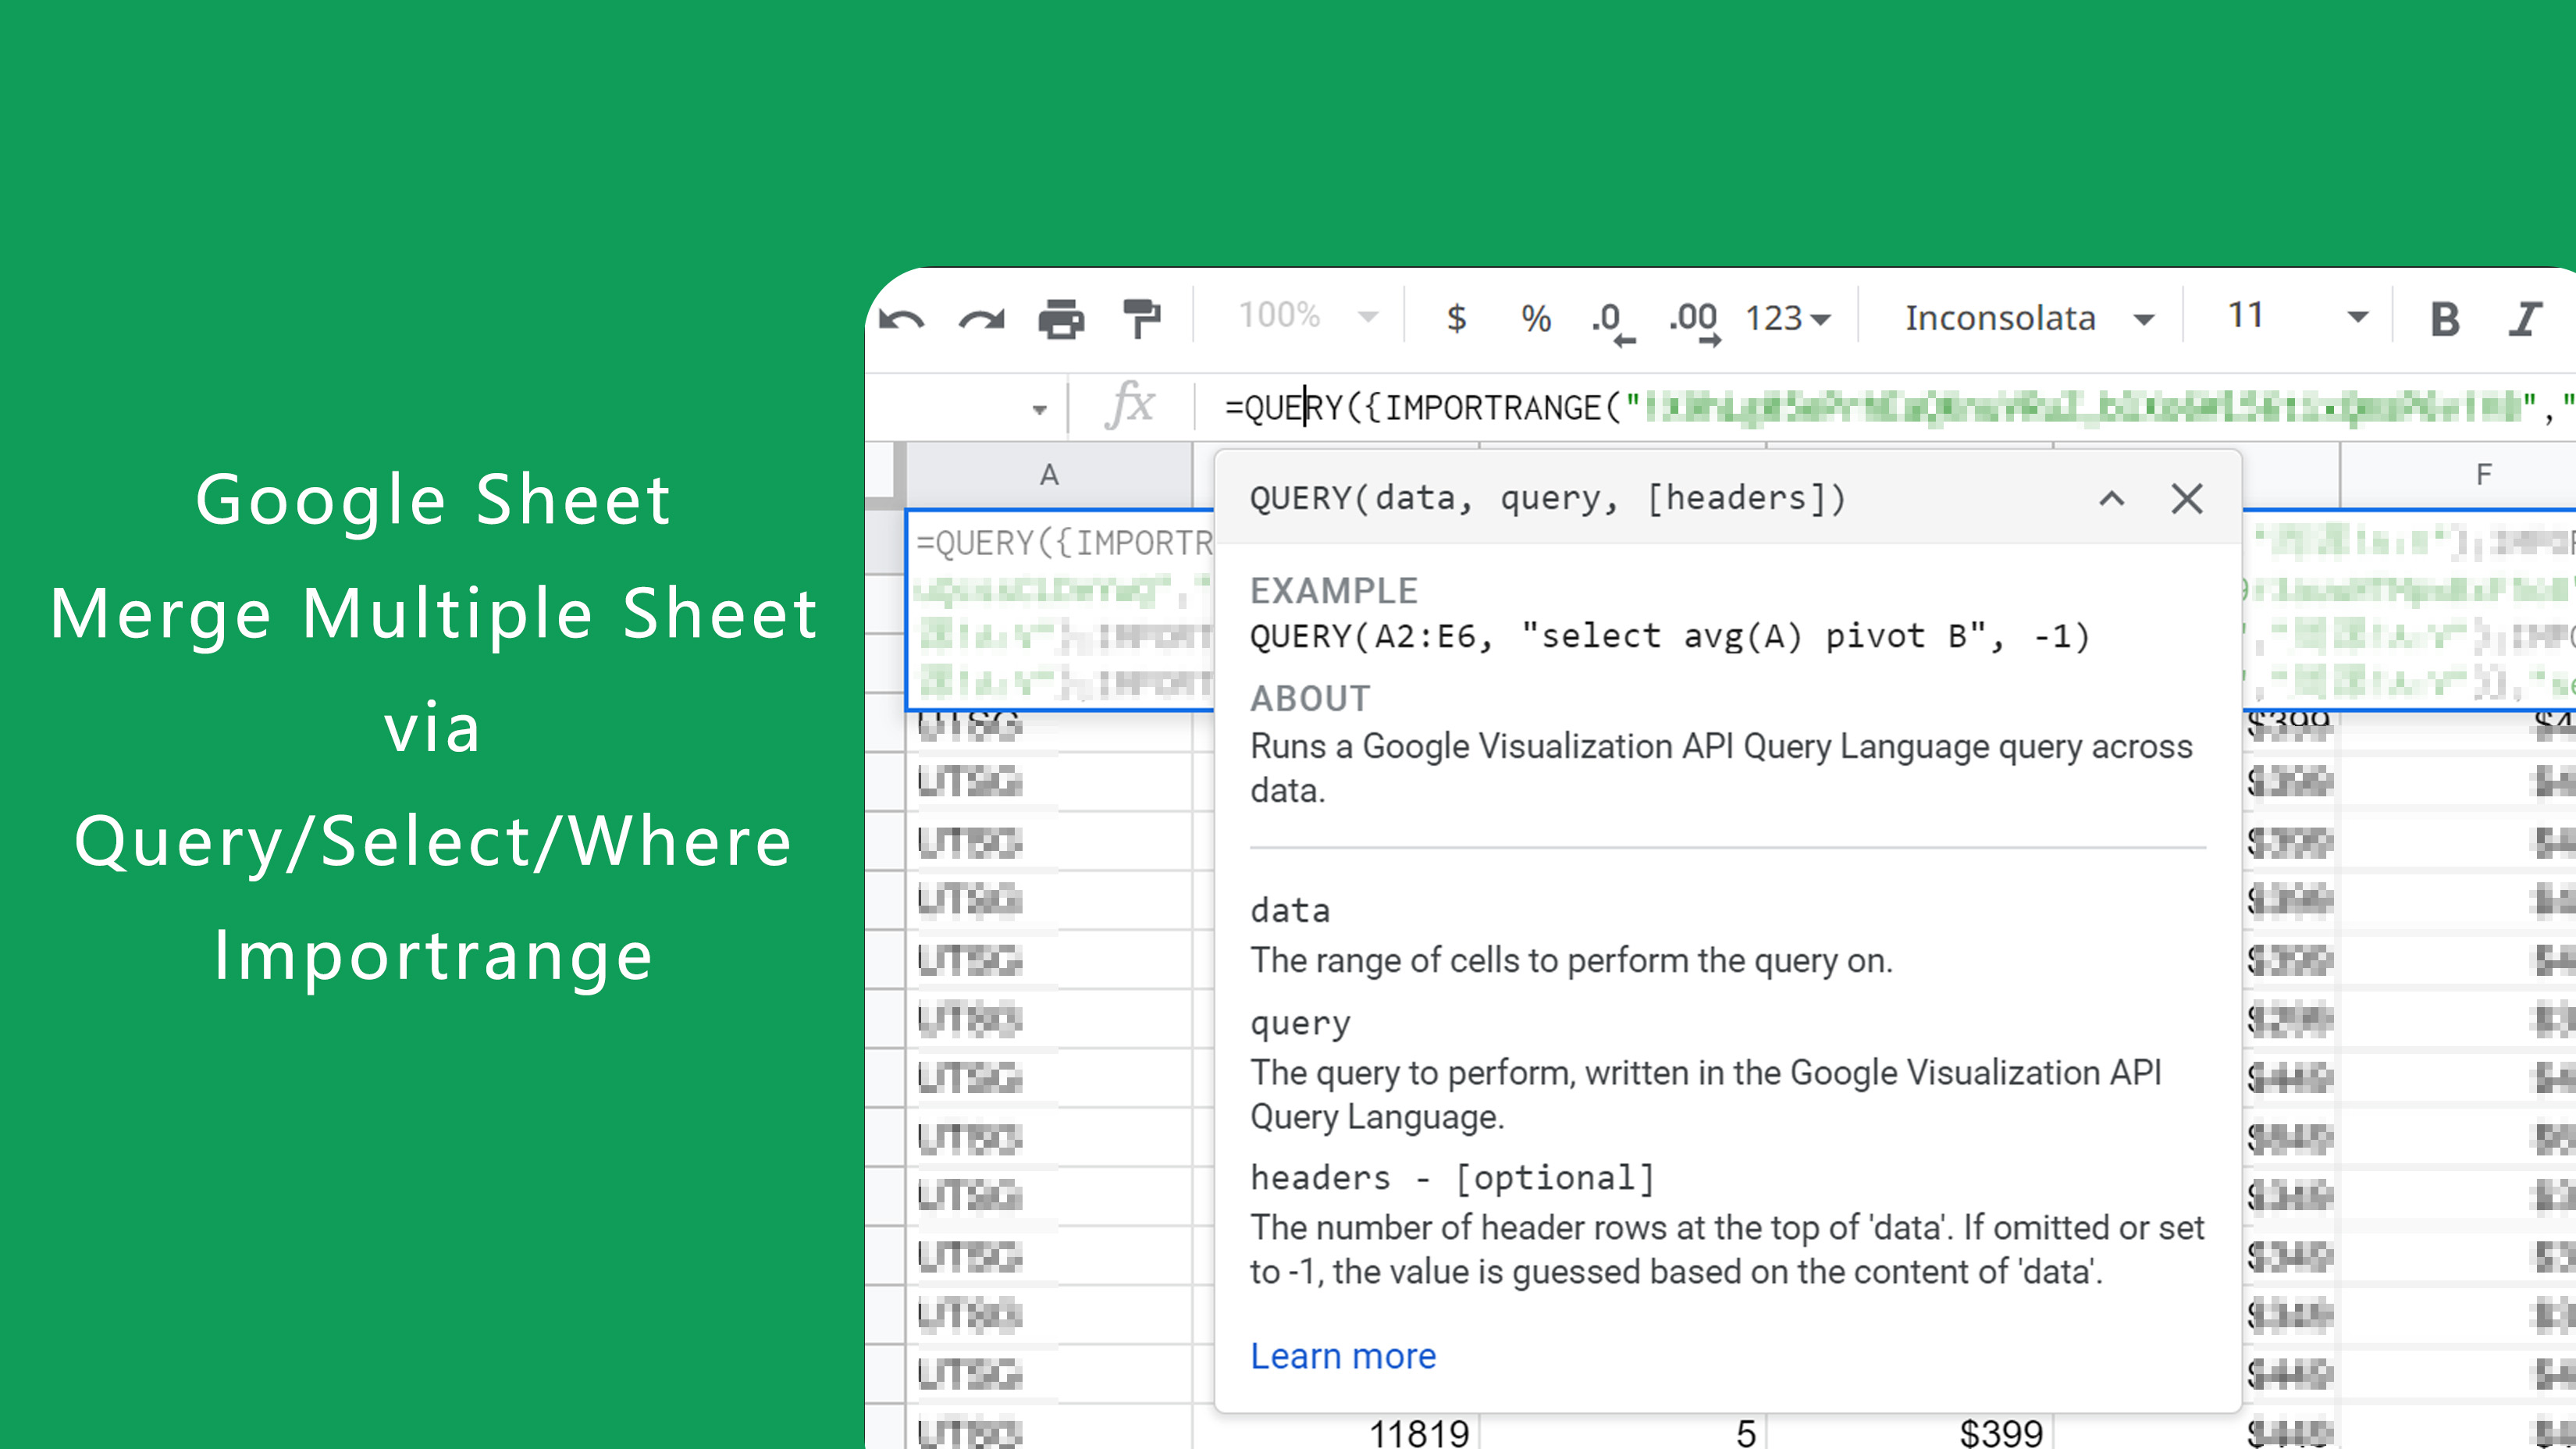
Task: Collapse the QUERY help with chevron
Action: coord(2111,498)
